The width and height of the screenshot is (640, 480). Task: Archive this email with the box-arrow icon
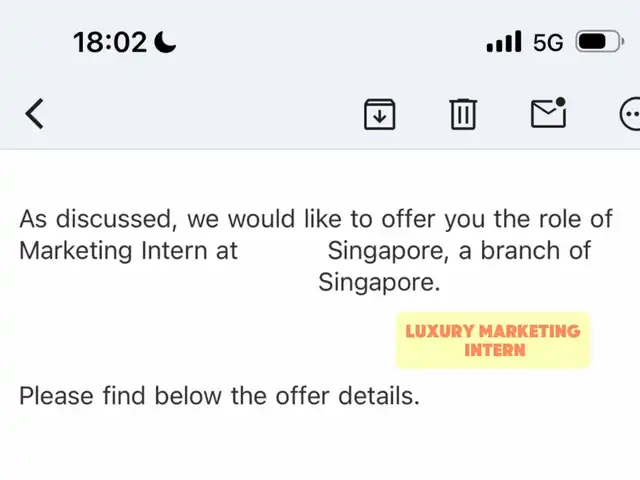click(x=380, y=114)
